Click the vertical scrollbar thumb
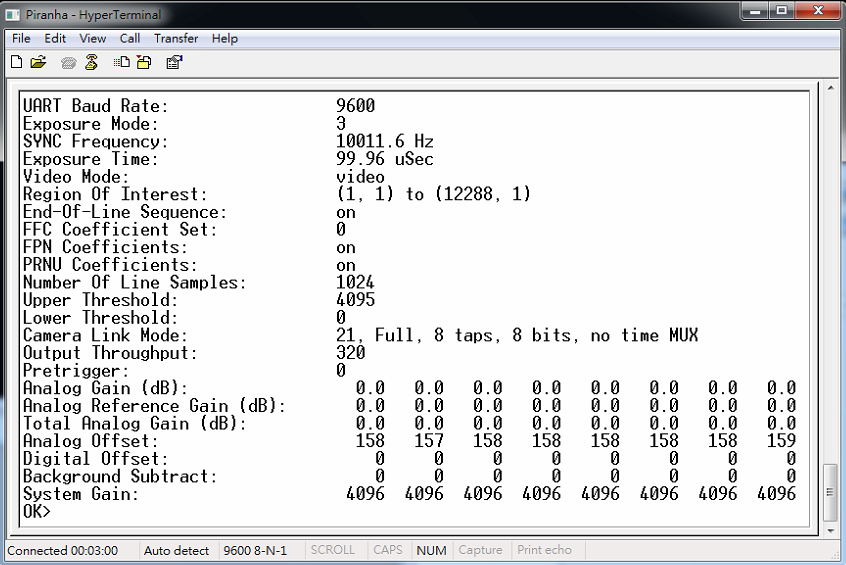 [x=831, y=492]
